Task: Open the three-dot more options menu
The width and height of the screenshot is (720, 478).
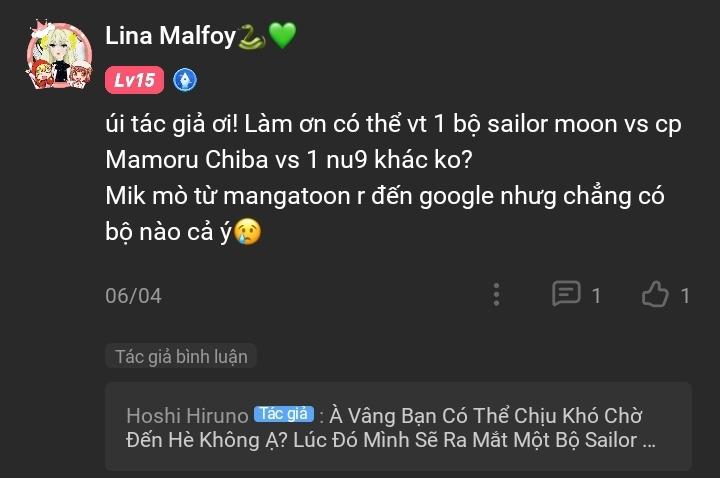Action: point(496,295)
